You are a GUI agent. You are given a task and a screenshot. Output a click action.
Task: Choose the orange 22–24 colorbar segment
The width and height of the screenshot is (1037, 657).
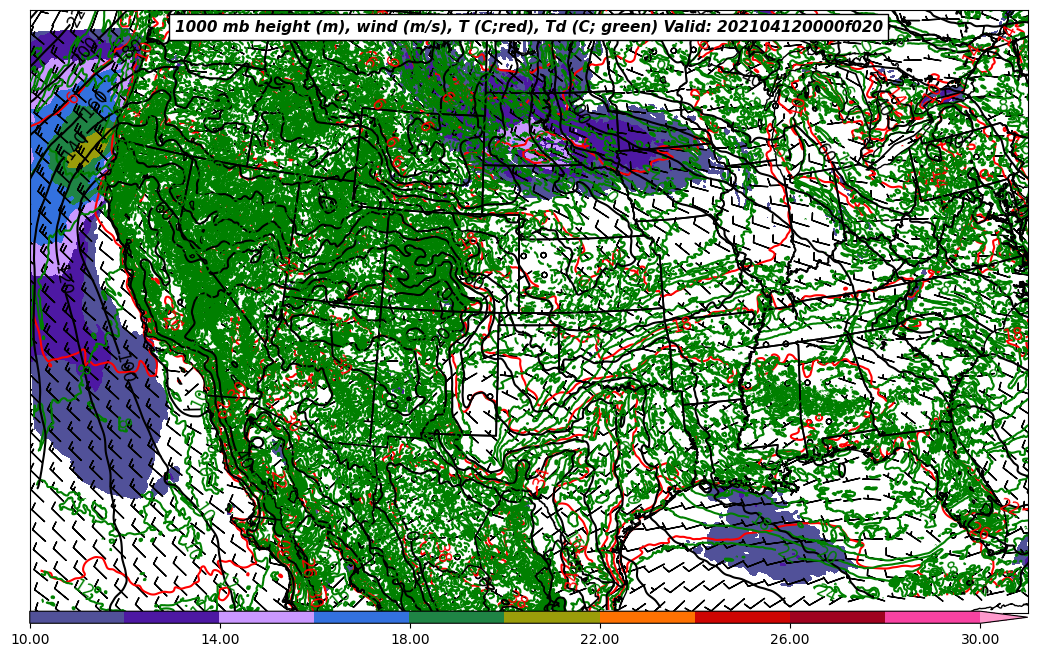tap(647, 618)
